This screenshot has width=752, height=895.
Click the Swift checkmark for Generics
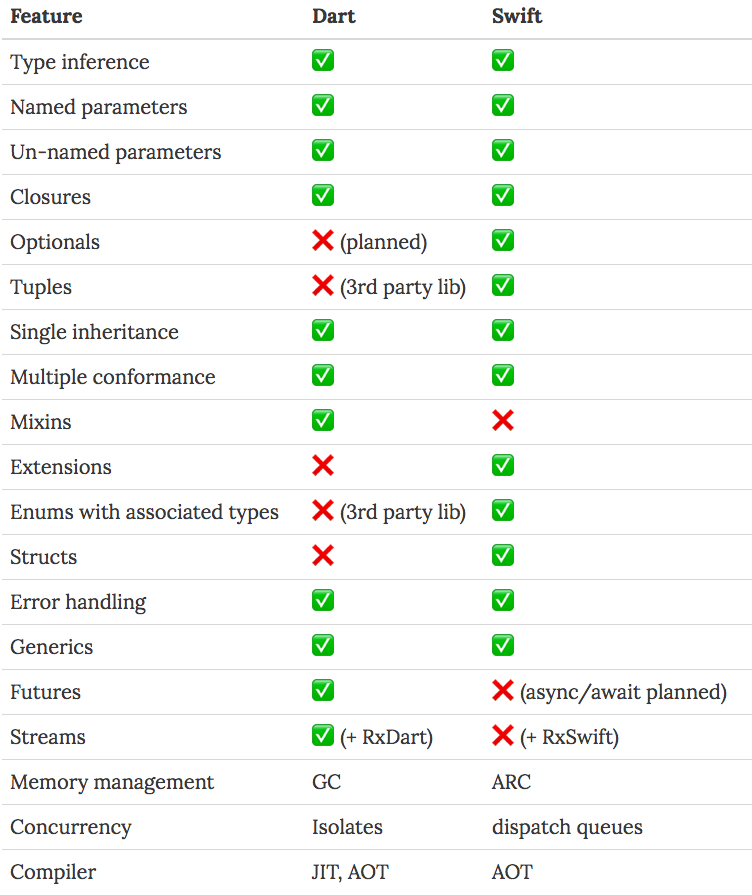[502, 646]
